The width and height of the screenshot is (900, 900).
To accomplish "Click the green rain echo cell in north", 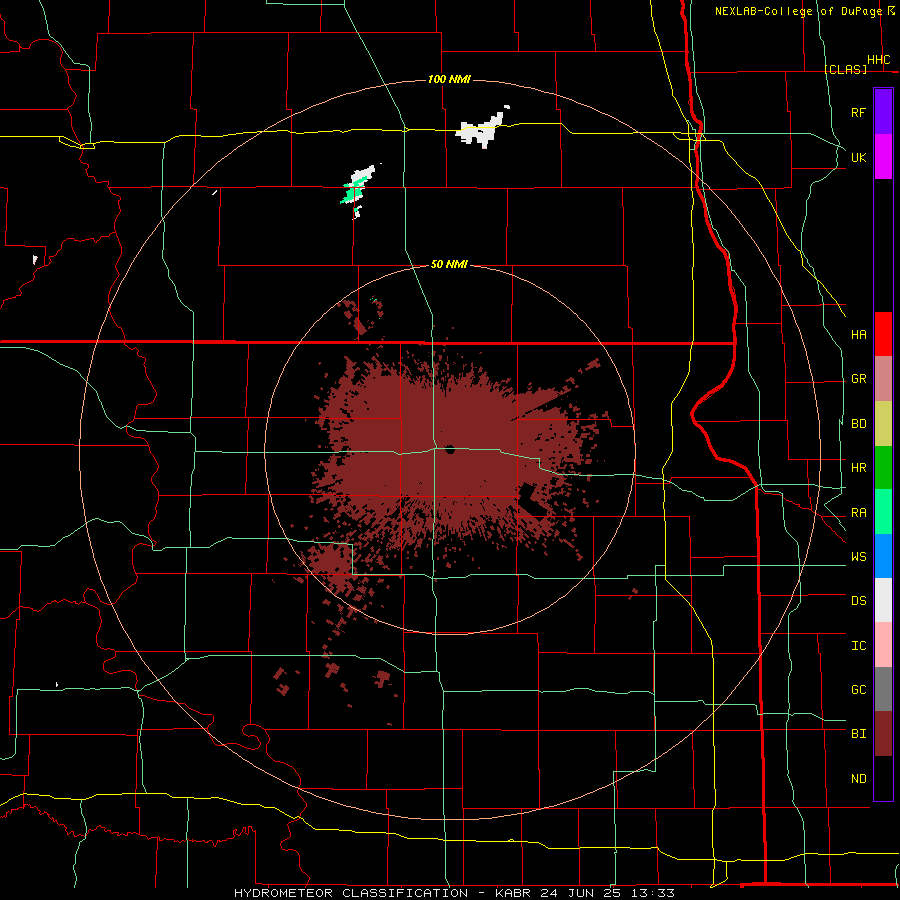I will [352, 191].
